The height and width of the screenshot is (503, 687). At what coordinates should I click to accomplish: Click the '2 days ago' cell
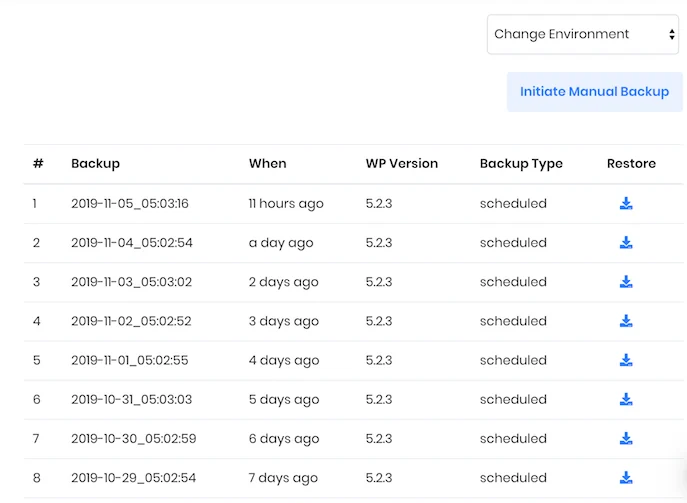click(283, 282)
